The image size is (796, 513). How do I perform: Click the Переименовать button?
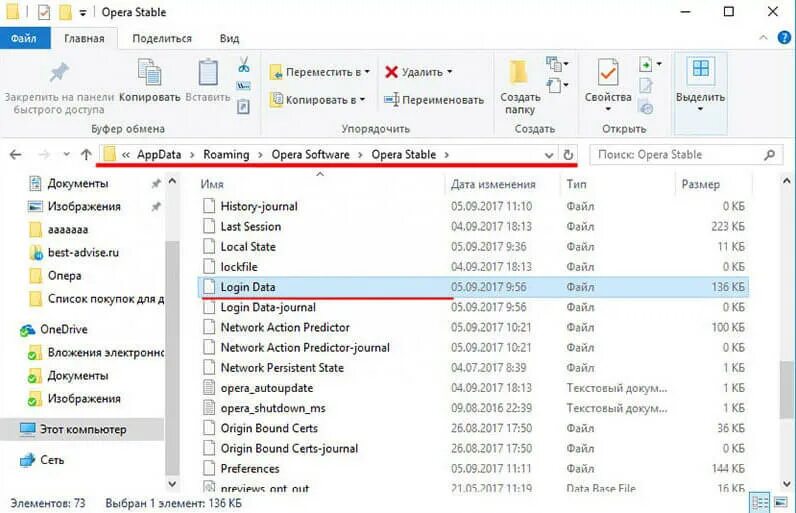coord(434,100)
